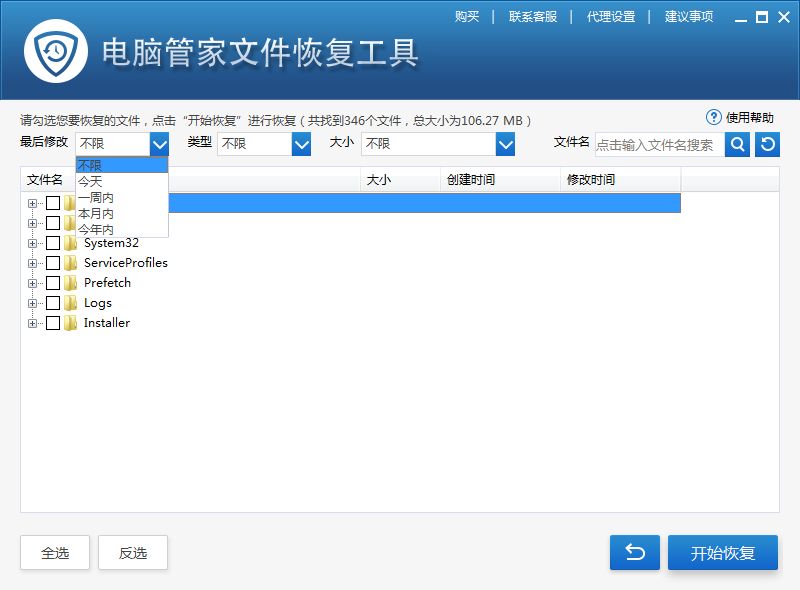
Task: Select 不限 in dropdown list
Action: point(121,165)
